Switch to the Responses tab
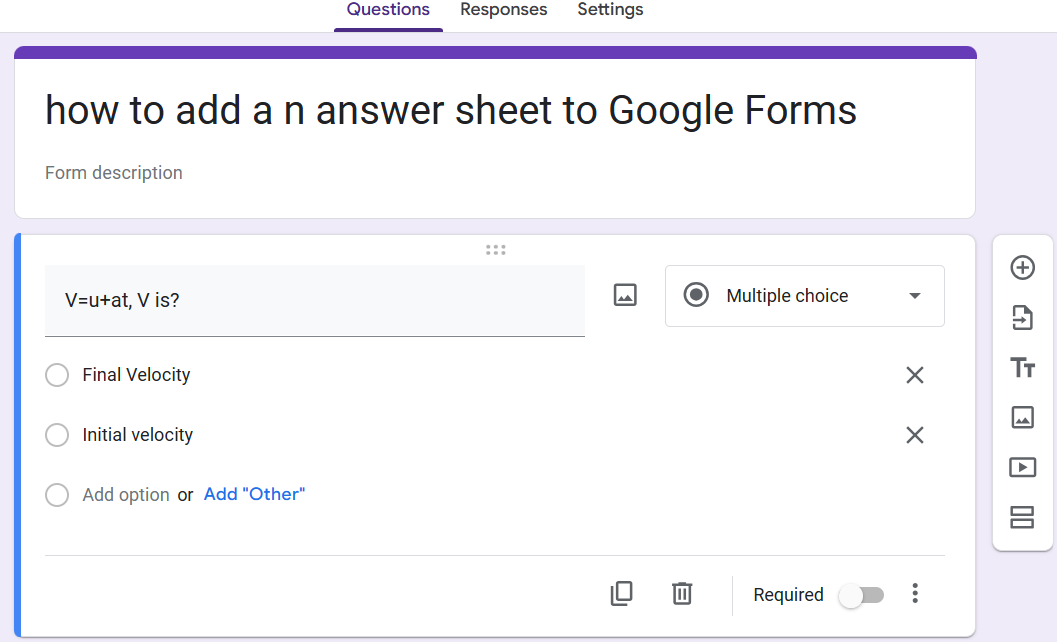The width and height of the screenshot is (1057, 642). (503, 10)
